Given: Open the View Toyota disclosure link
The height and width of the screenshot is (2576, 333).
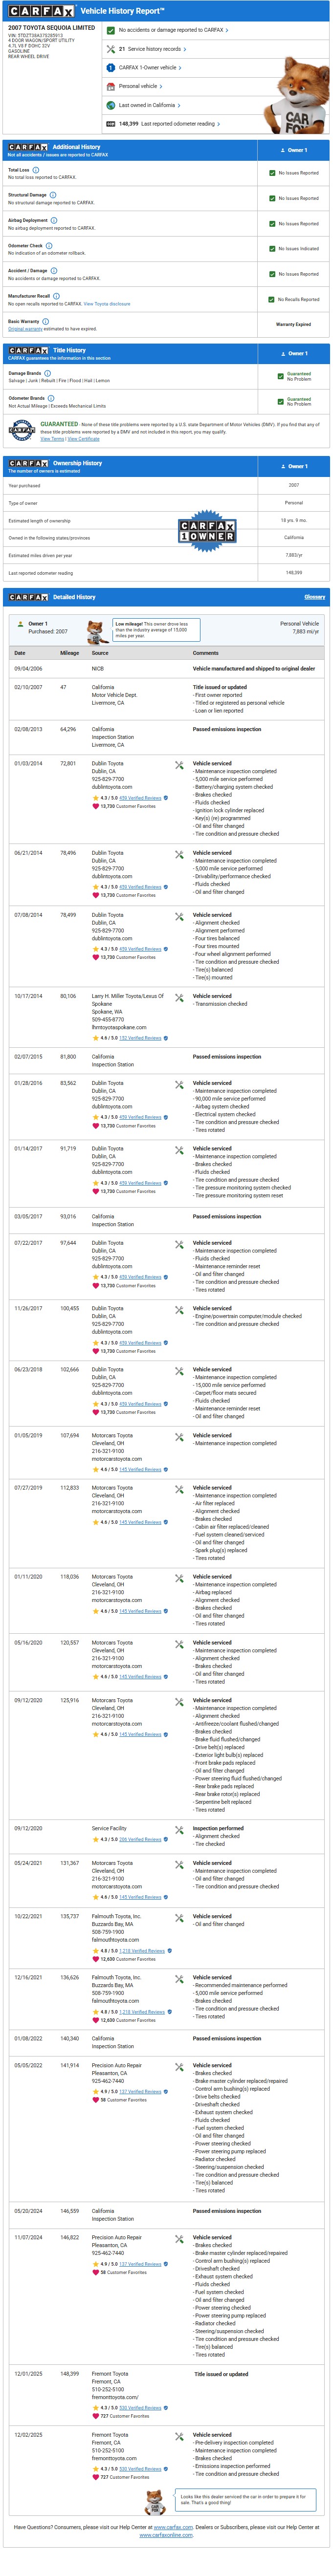Looking at the screenshot, I should (x=107, y=304).
